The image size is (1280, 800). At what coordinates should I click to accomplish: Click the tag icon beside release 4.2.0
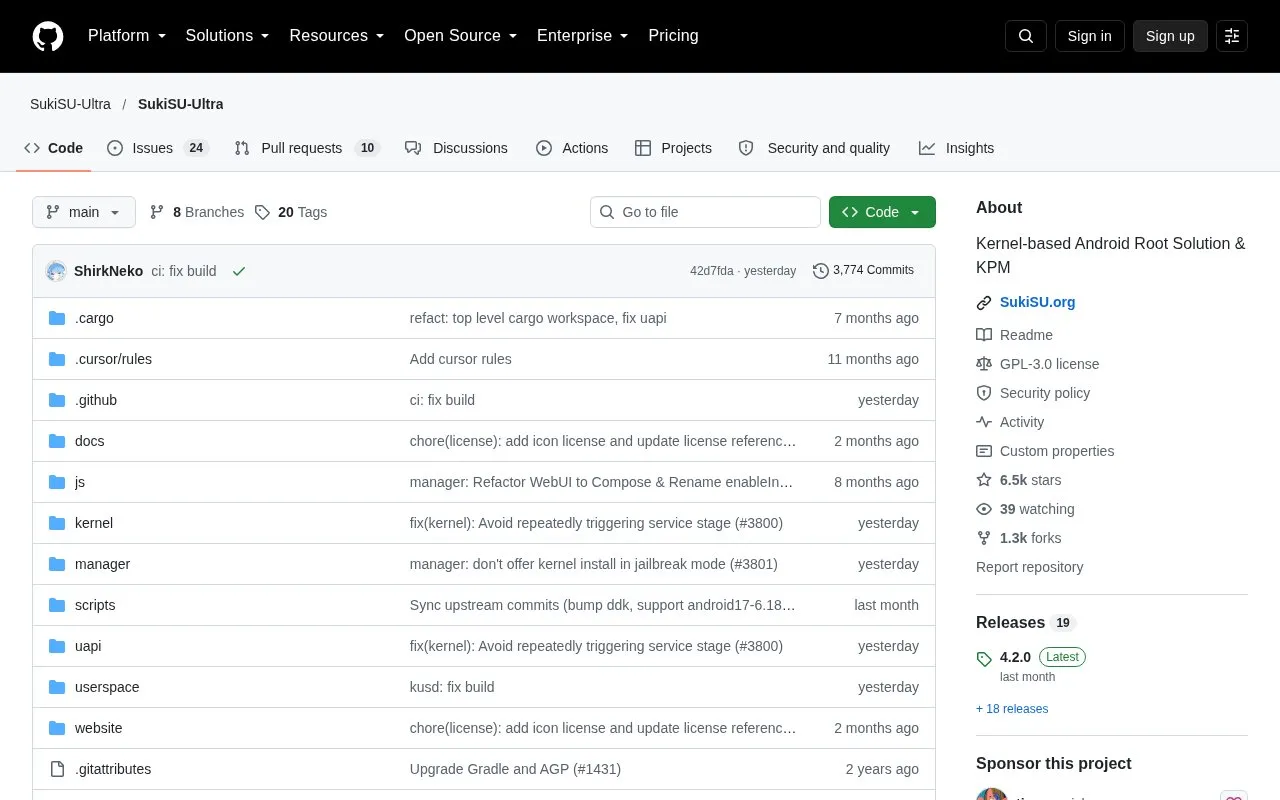coord(984,659)
